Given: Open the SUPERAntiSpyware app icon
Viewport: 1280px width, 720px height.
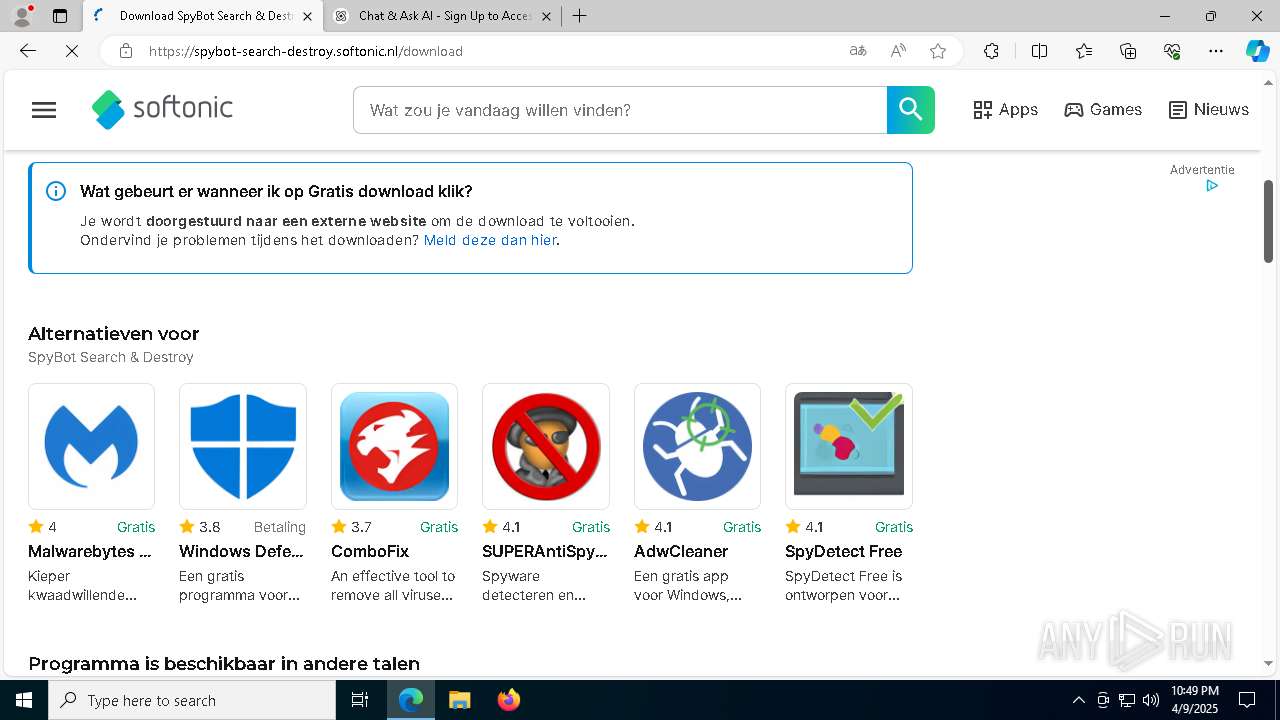Looking at the screenshot, I should click(546, 446).
